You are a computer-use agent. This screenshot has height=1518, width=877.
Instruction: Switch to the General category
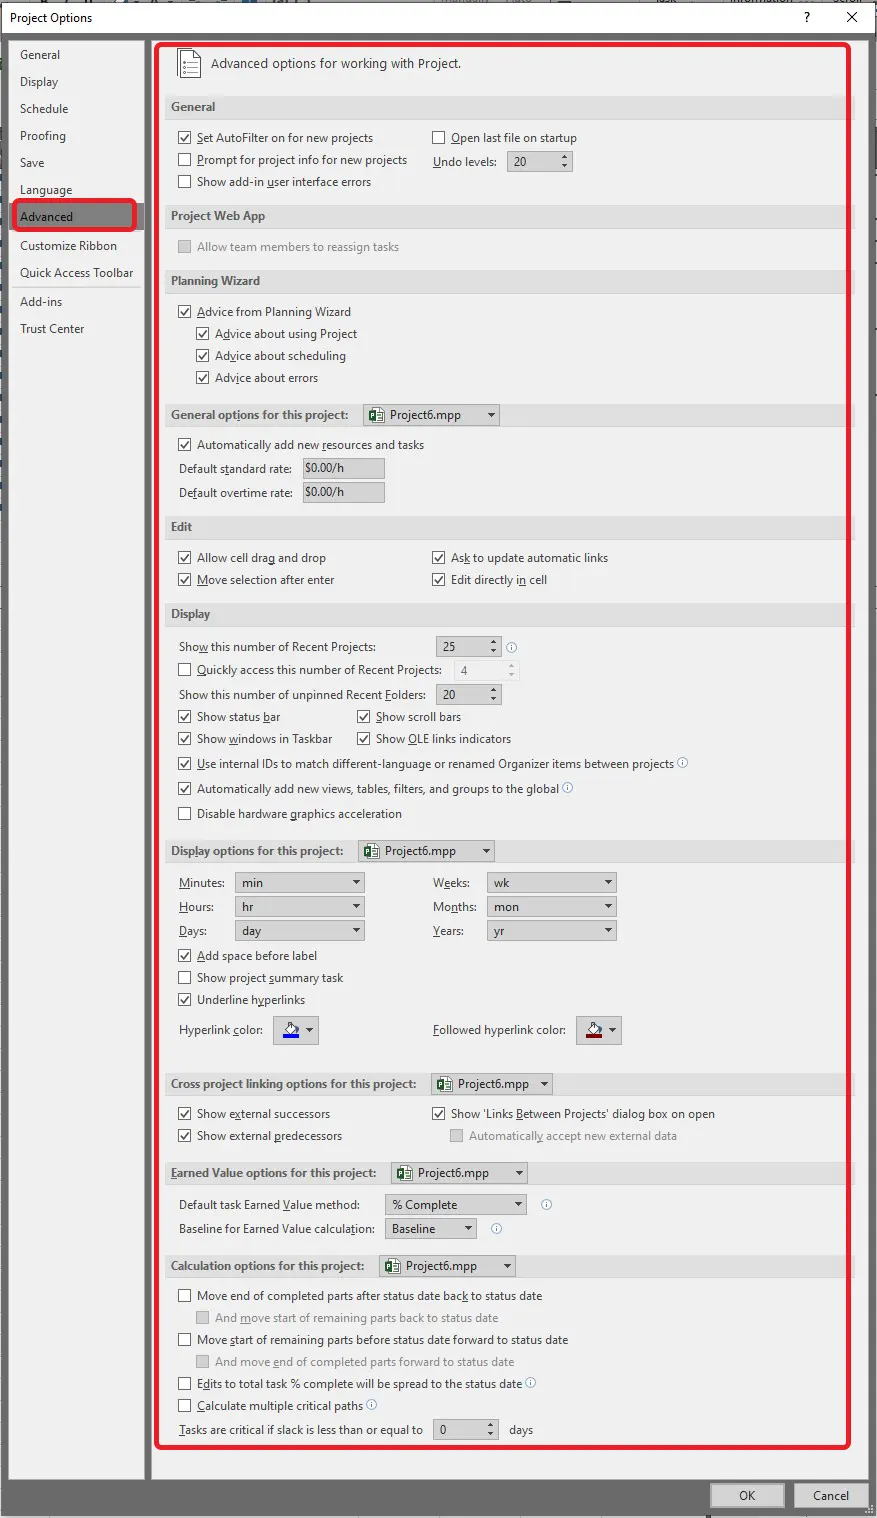[76, 55]
